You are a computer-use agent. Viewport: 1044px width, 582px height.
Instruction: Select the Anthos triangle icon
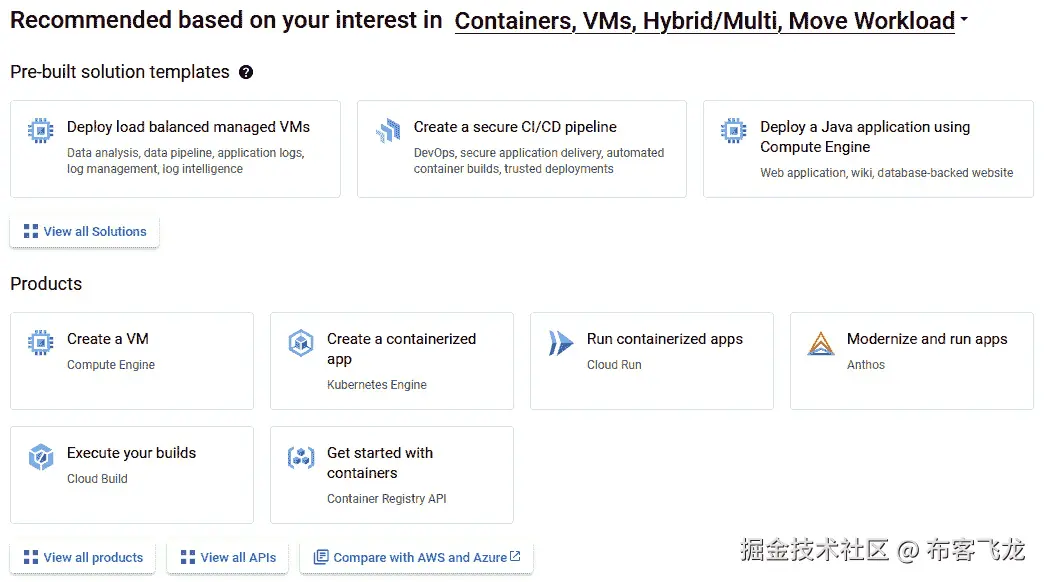(x=820, y=342)
